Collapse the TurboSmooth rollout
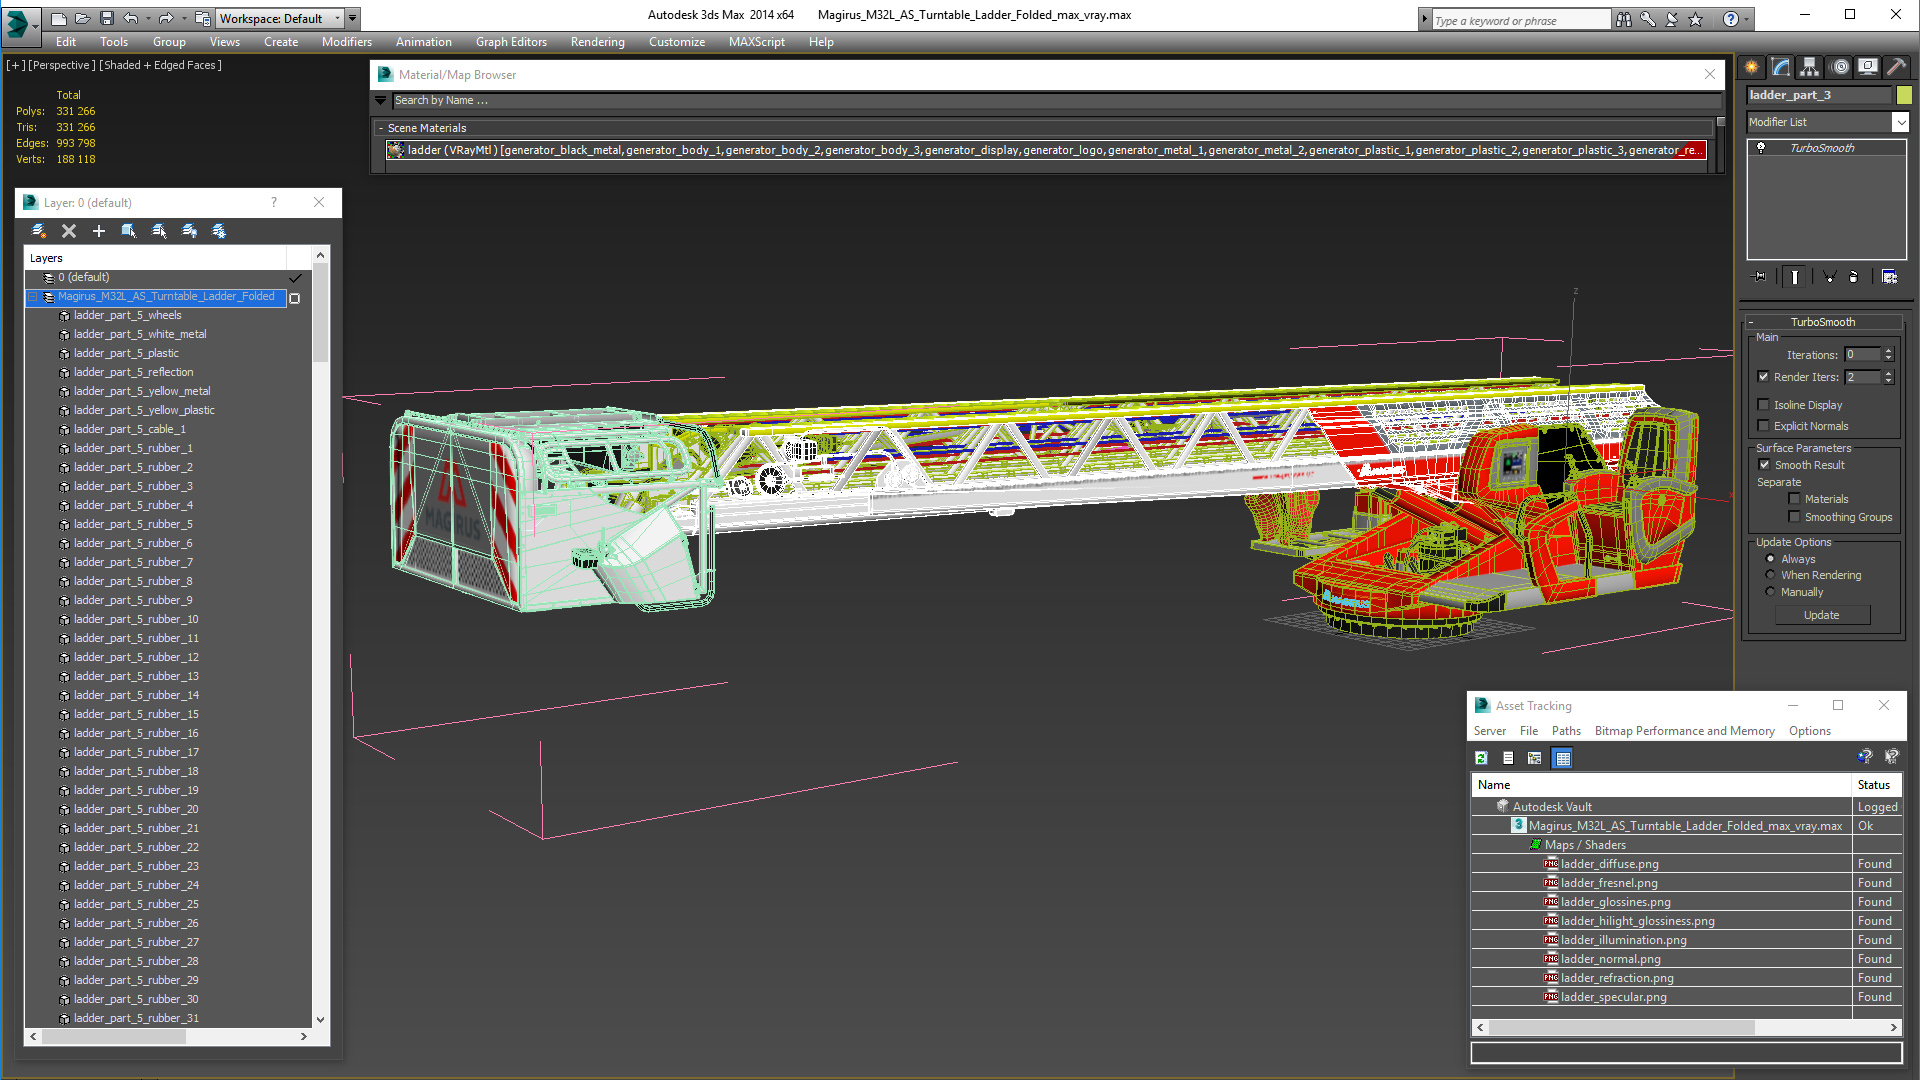The height and width of the screenshot is (1080, 1920). (1751, 322)
